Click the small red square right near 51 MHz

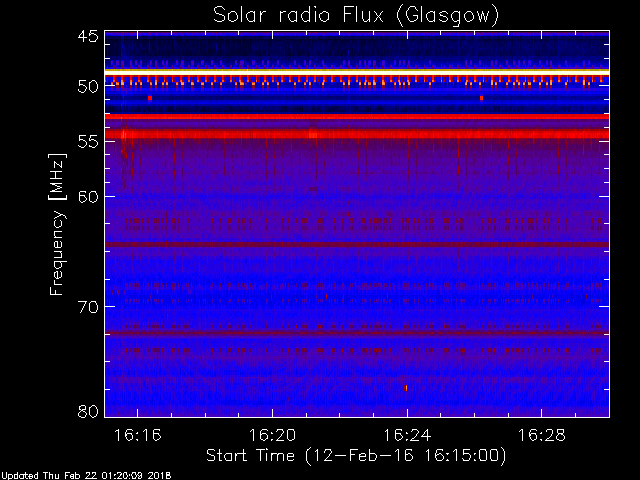click(482, 98)
